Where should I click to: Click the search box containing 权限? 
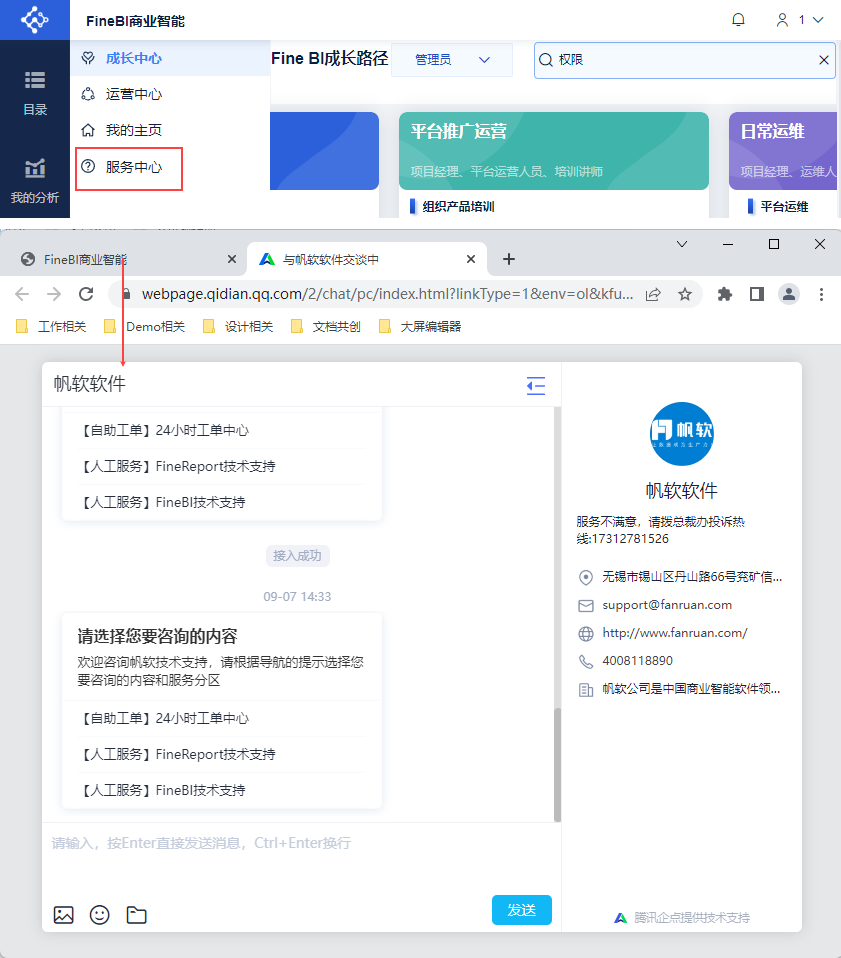[685, 60]
